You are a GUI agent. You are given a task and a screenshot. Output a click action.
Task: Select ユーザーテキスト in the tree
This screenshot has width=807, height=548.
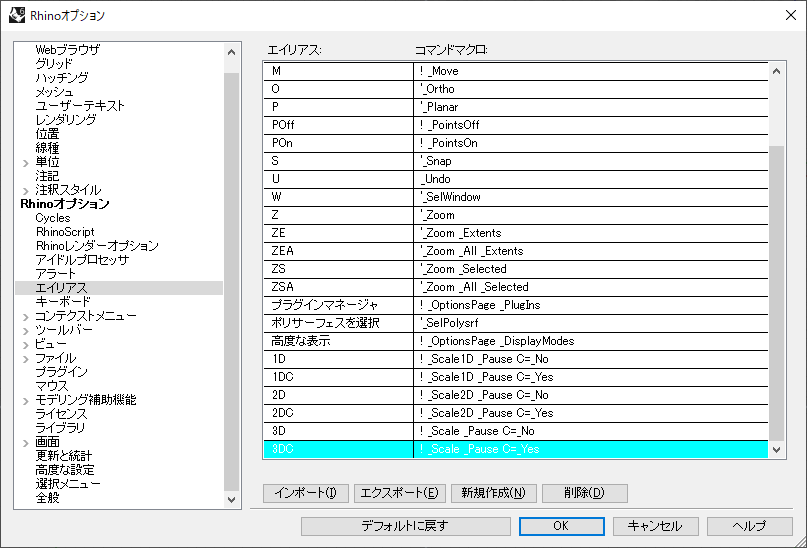(80, 105)
